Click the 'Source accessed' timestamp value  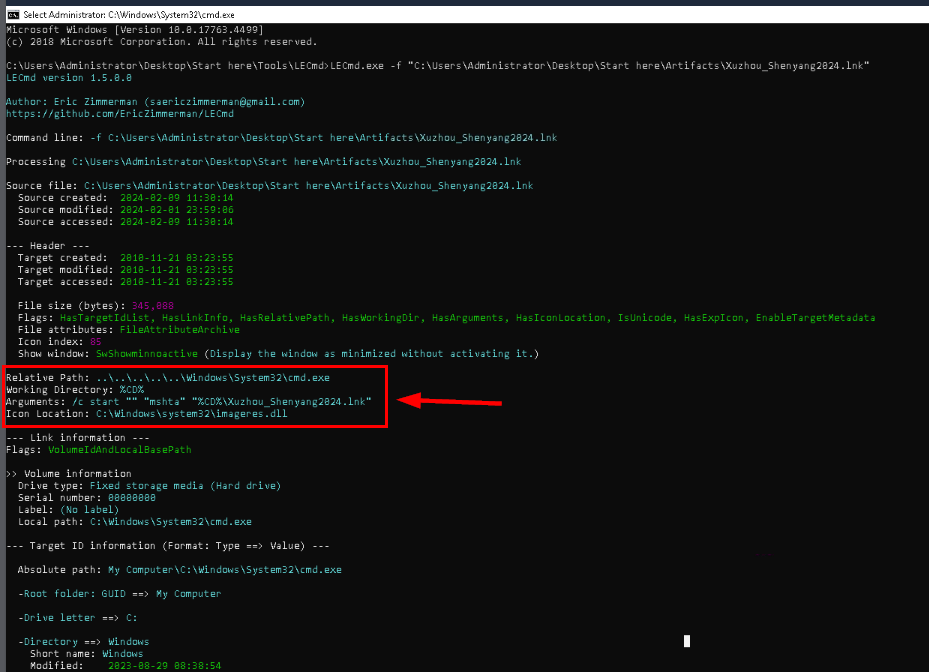pos(177,222)
